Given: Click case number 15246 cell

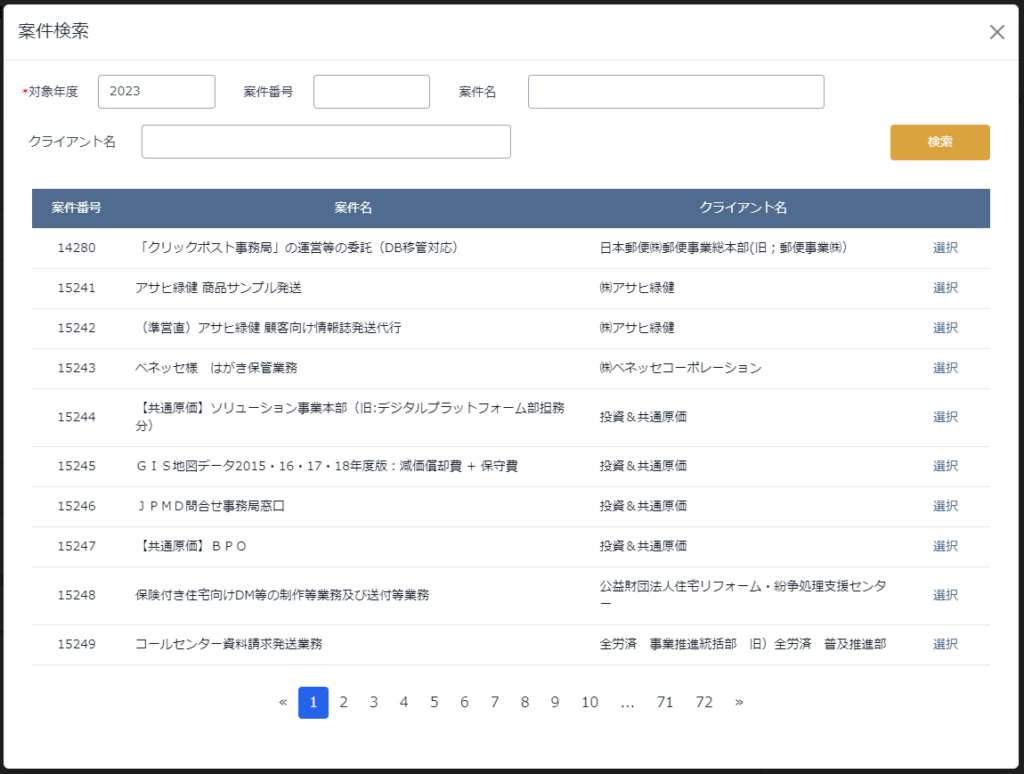Looking at the screenshot, I should (x=76, y=506).
